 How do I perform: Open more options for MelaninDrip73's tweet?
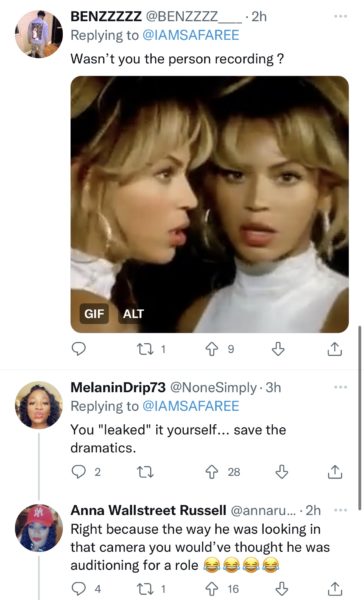coord(340,387)
